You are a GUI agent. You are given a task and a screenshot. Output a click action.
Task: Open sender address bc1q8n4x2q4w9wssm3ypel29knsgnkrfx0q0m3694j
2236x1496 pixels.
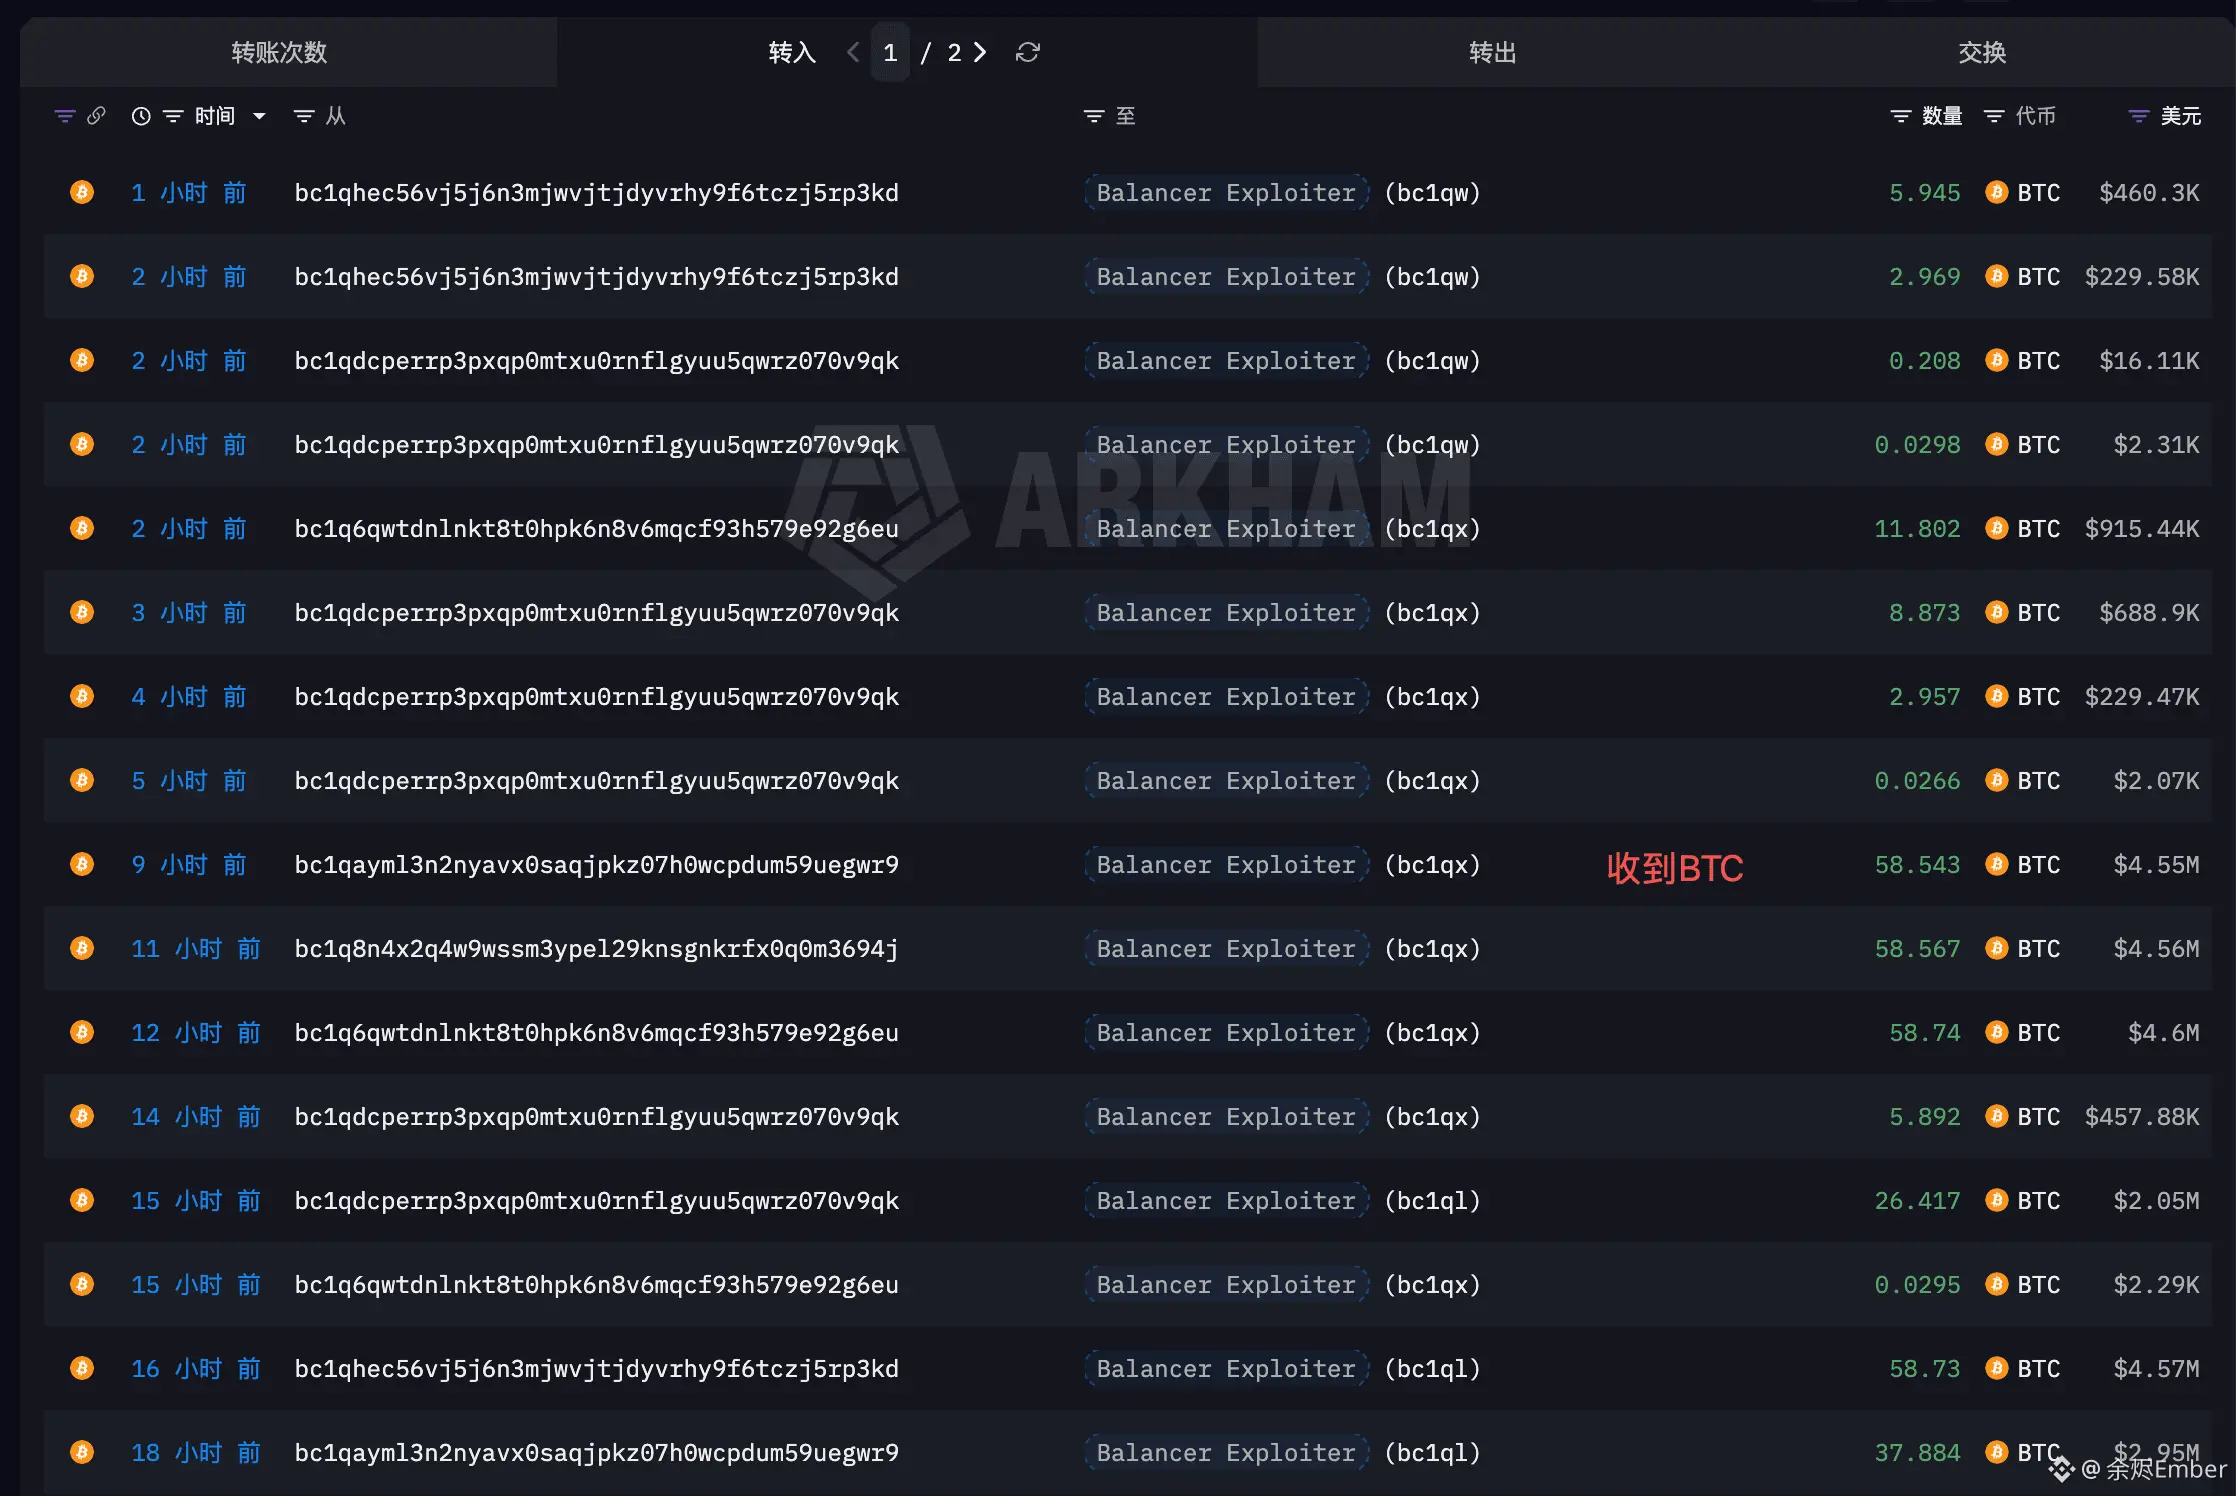[596, 949]
